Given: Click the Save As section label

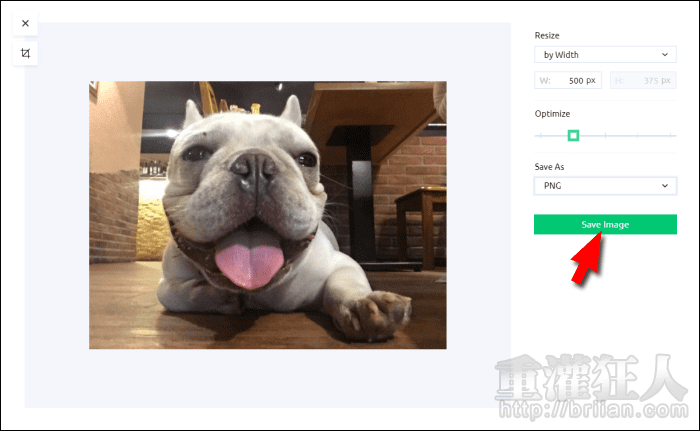Looking at the screenshot, I should click(551, 166).
